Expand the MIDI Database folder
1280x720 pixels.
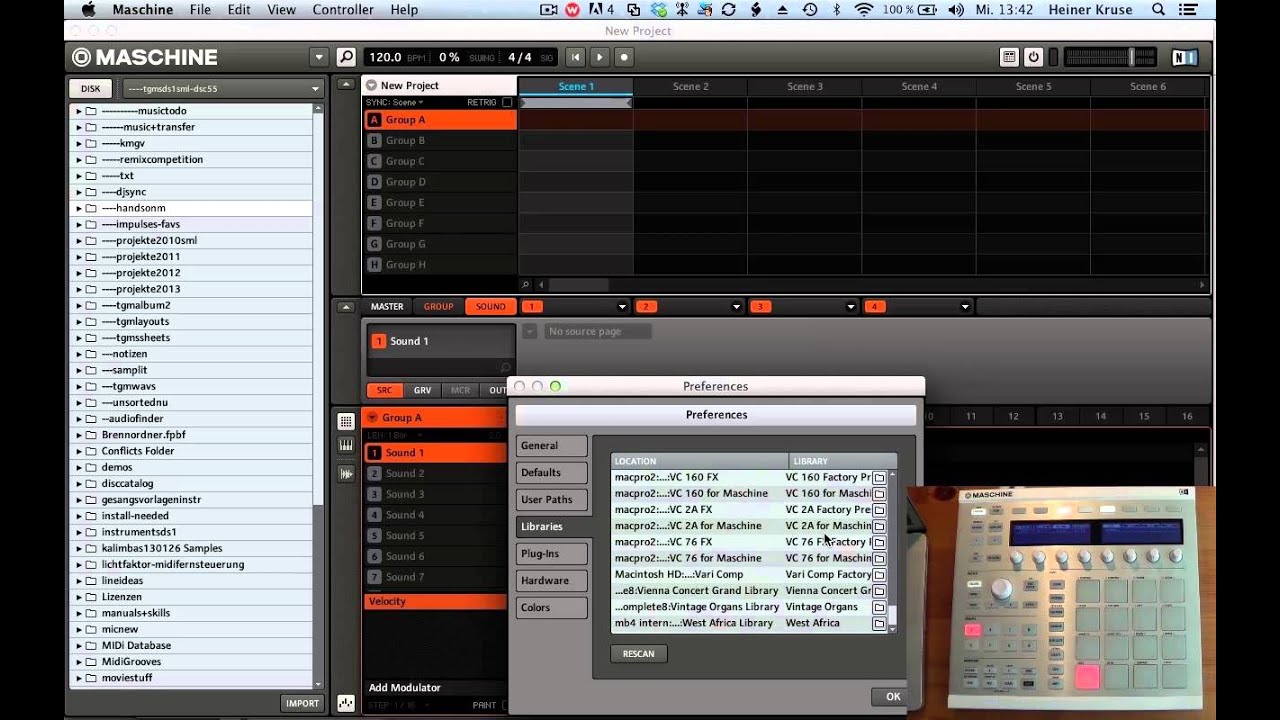coord(79,646)
